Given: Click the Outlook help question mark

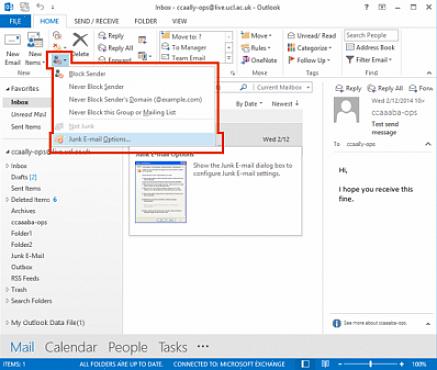Looking at the screenshot, I should 366,7.
